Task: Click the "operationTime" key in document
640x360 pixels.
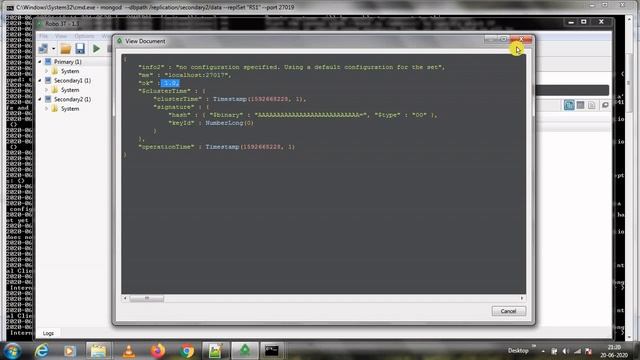Action: tap(166, 147)
